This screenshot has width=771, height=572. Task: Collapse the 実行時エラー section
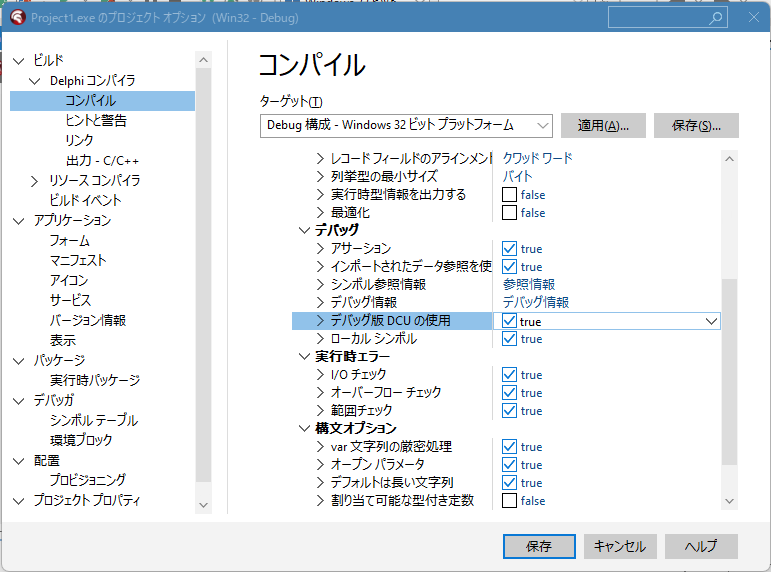305,357
